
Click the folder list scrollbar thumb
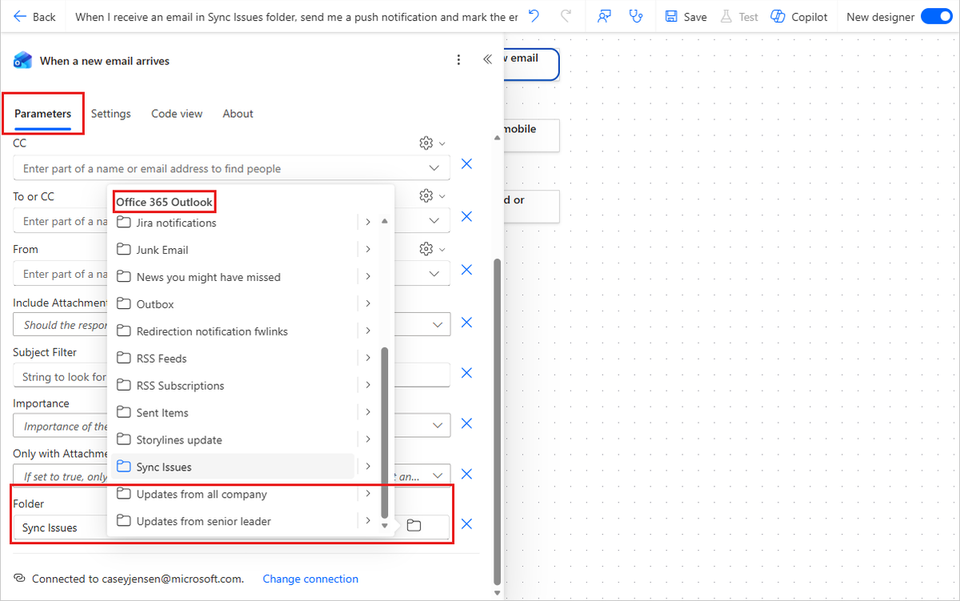[384, 432]
